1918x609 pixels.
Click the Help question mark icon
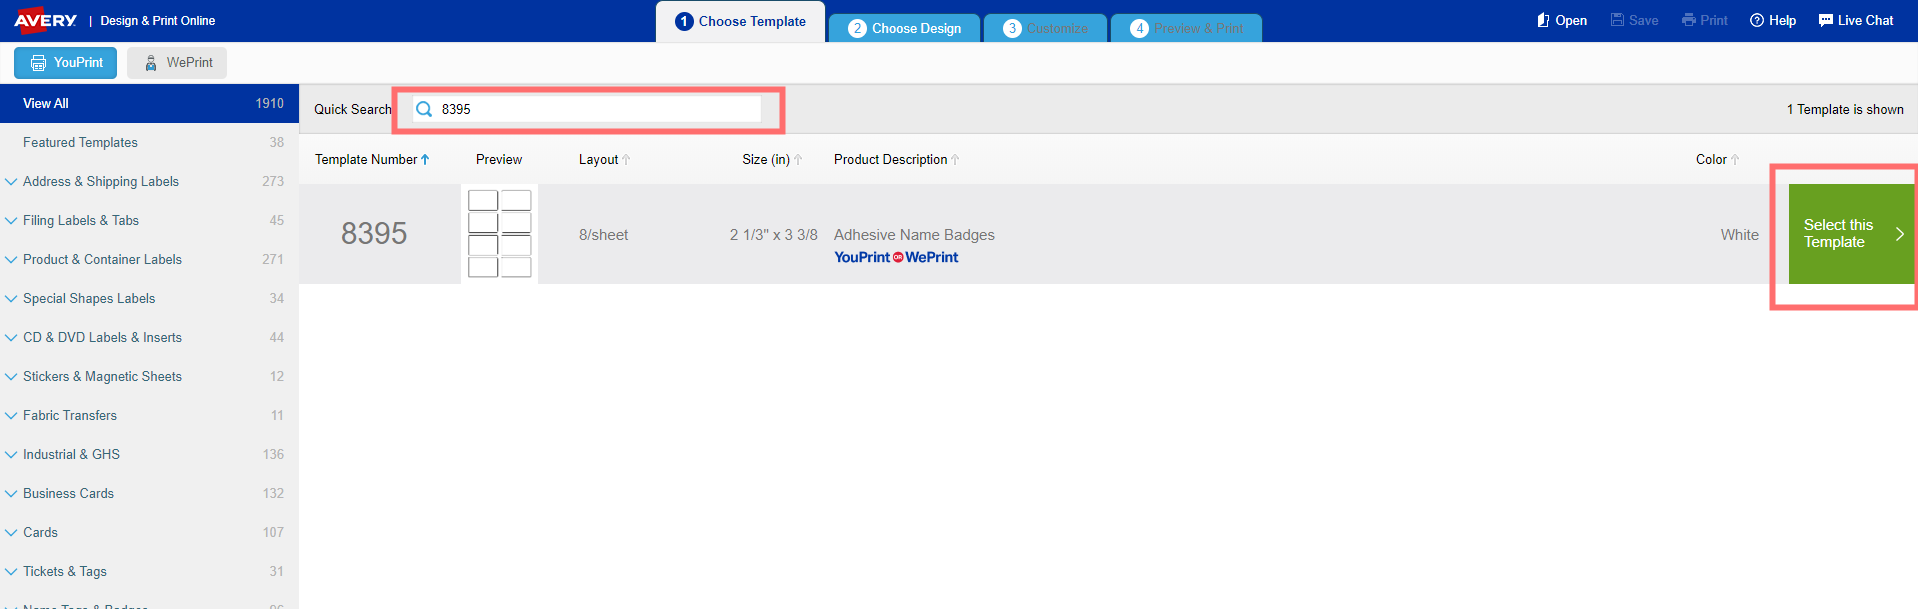point(1756,20)
